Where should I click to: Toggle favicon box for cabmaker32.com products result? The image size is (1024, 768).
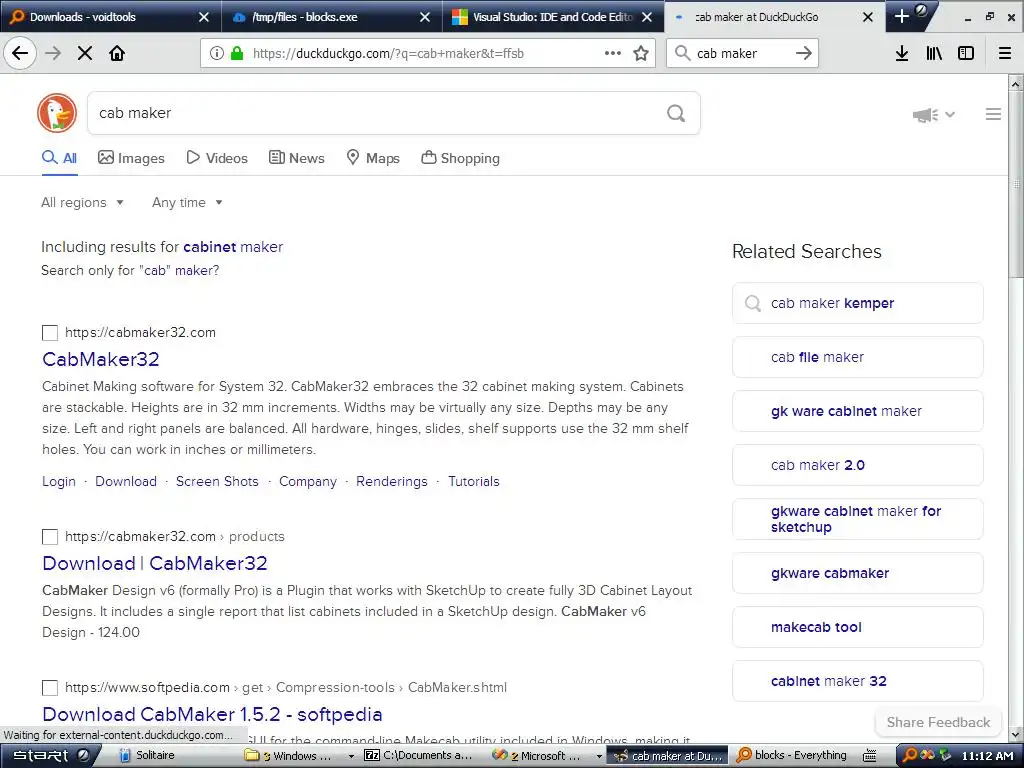pos(50,537)
